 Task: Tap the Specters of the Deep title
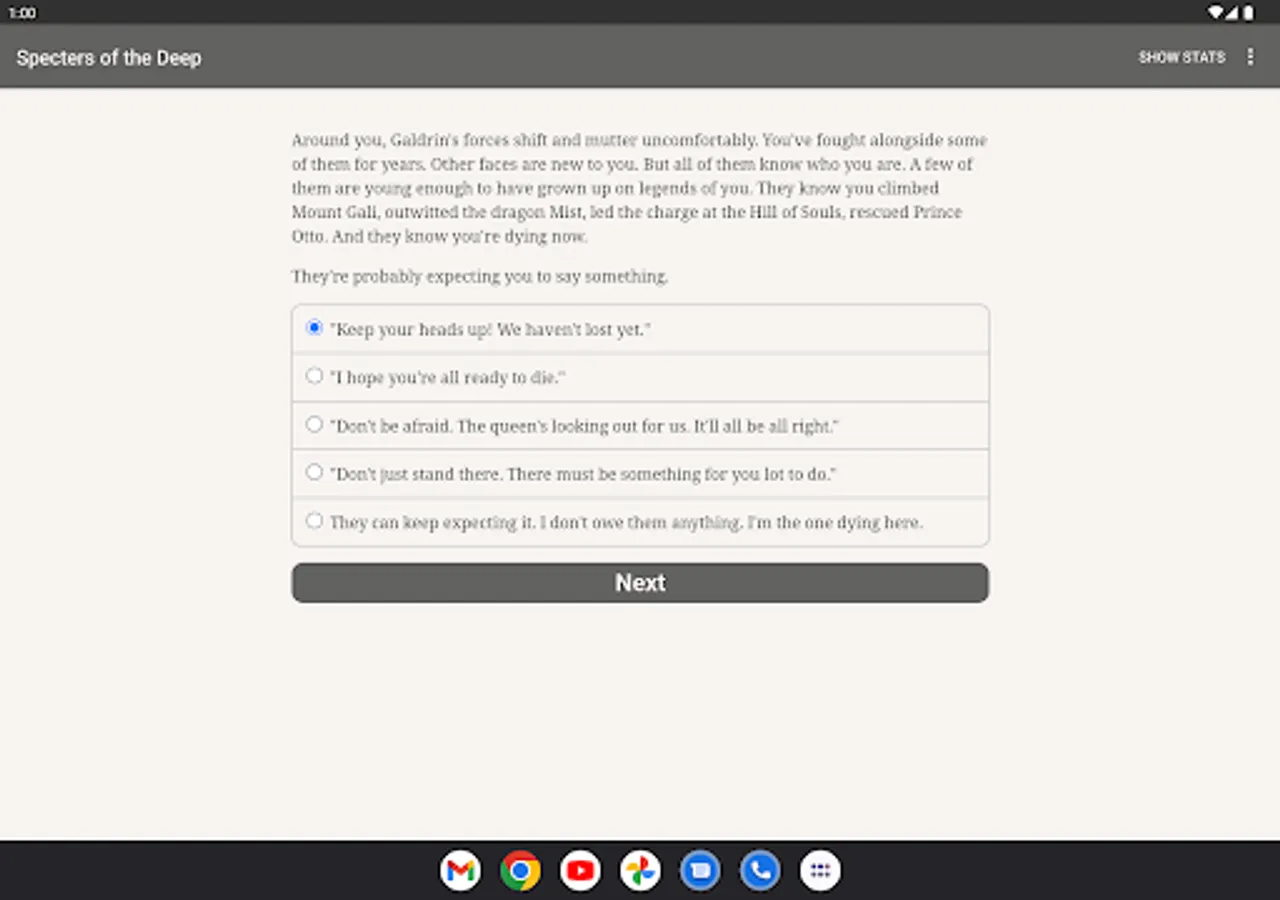108,57
